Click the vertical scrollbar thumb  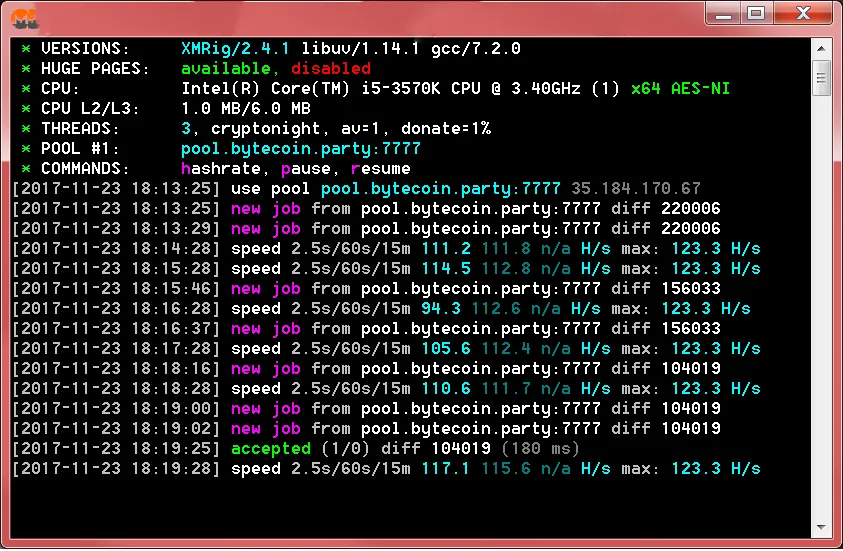pos(821,78)
